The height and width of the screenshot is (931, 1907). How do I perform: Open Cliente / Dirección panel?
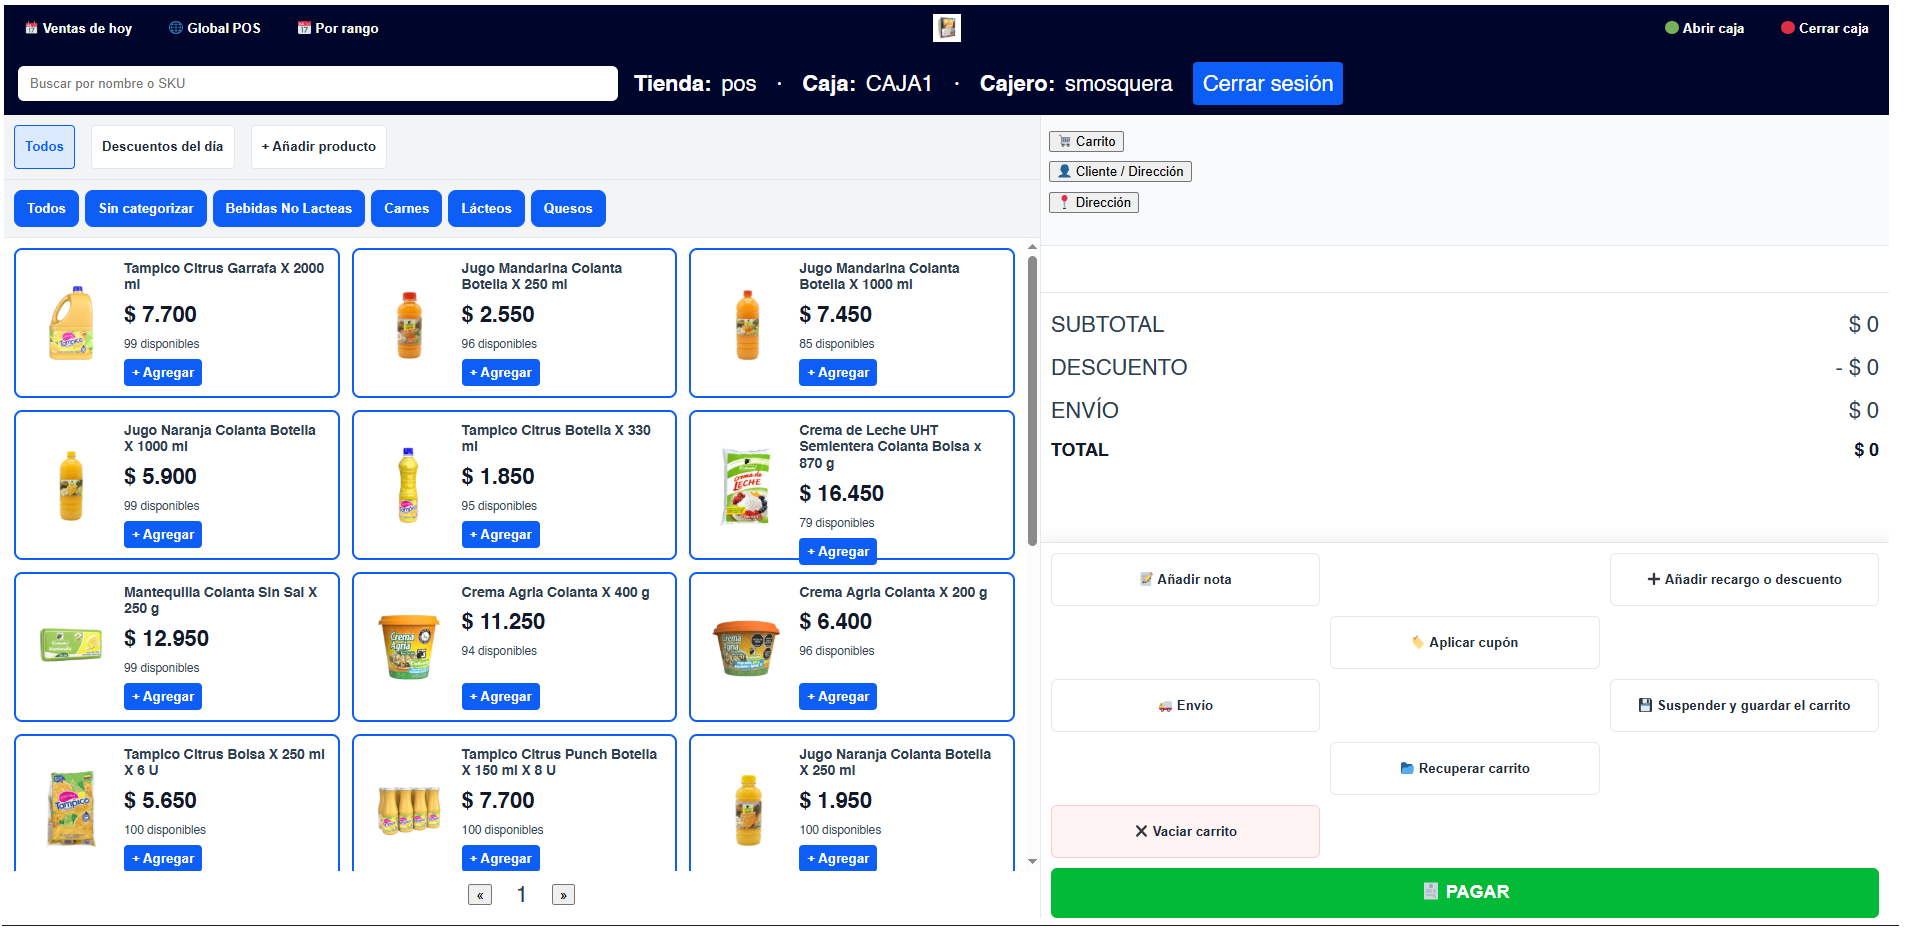click(1120, 172)
